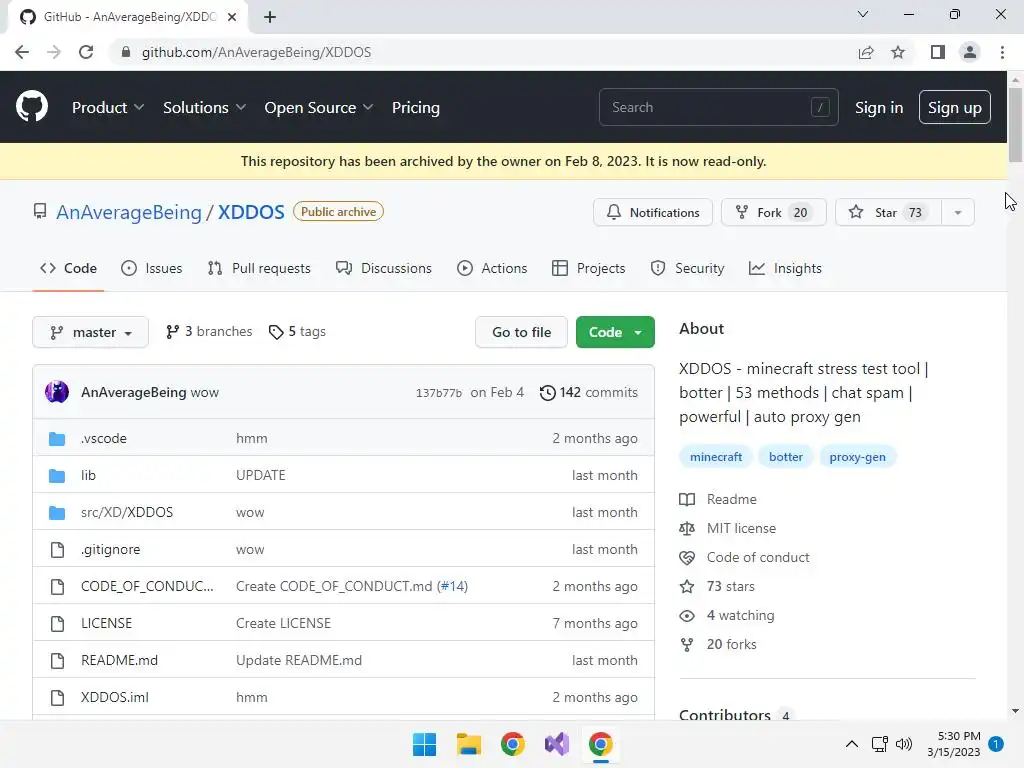Image resolution: width=1024 pixels, height=768 pixels.
Task: Switch to the Discussions tab
Action: [x=384, y=268]
